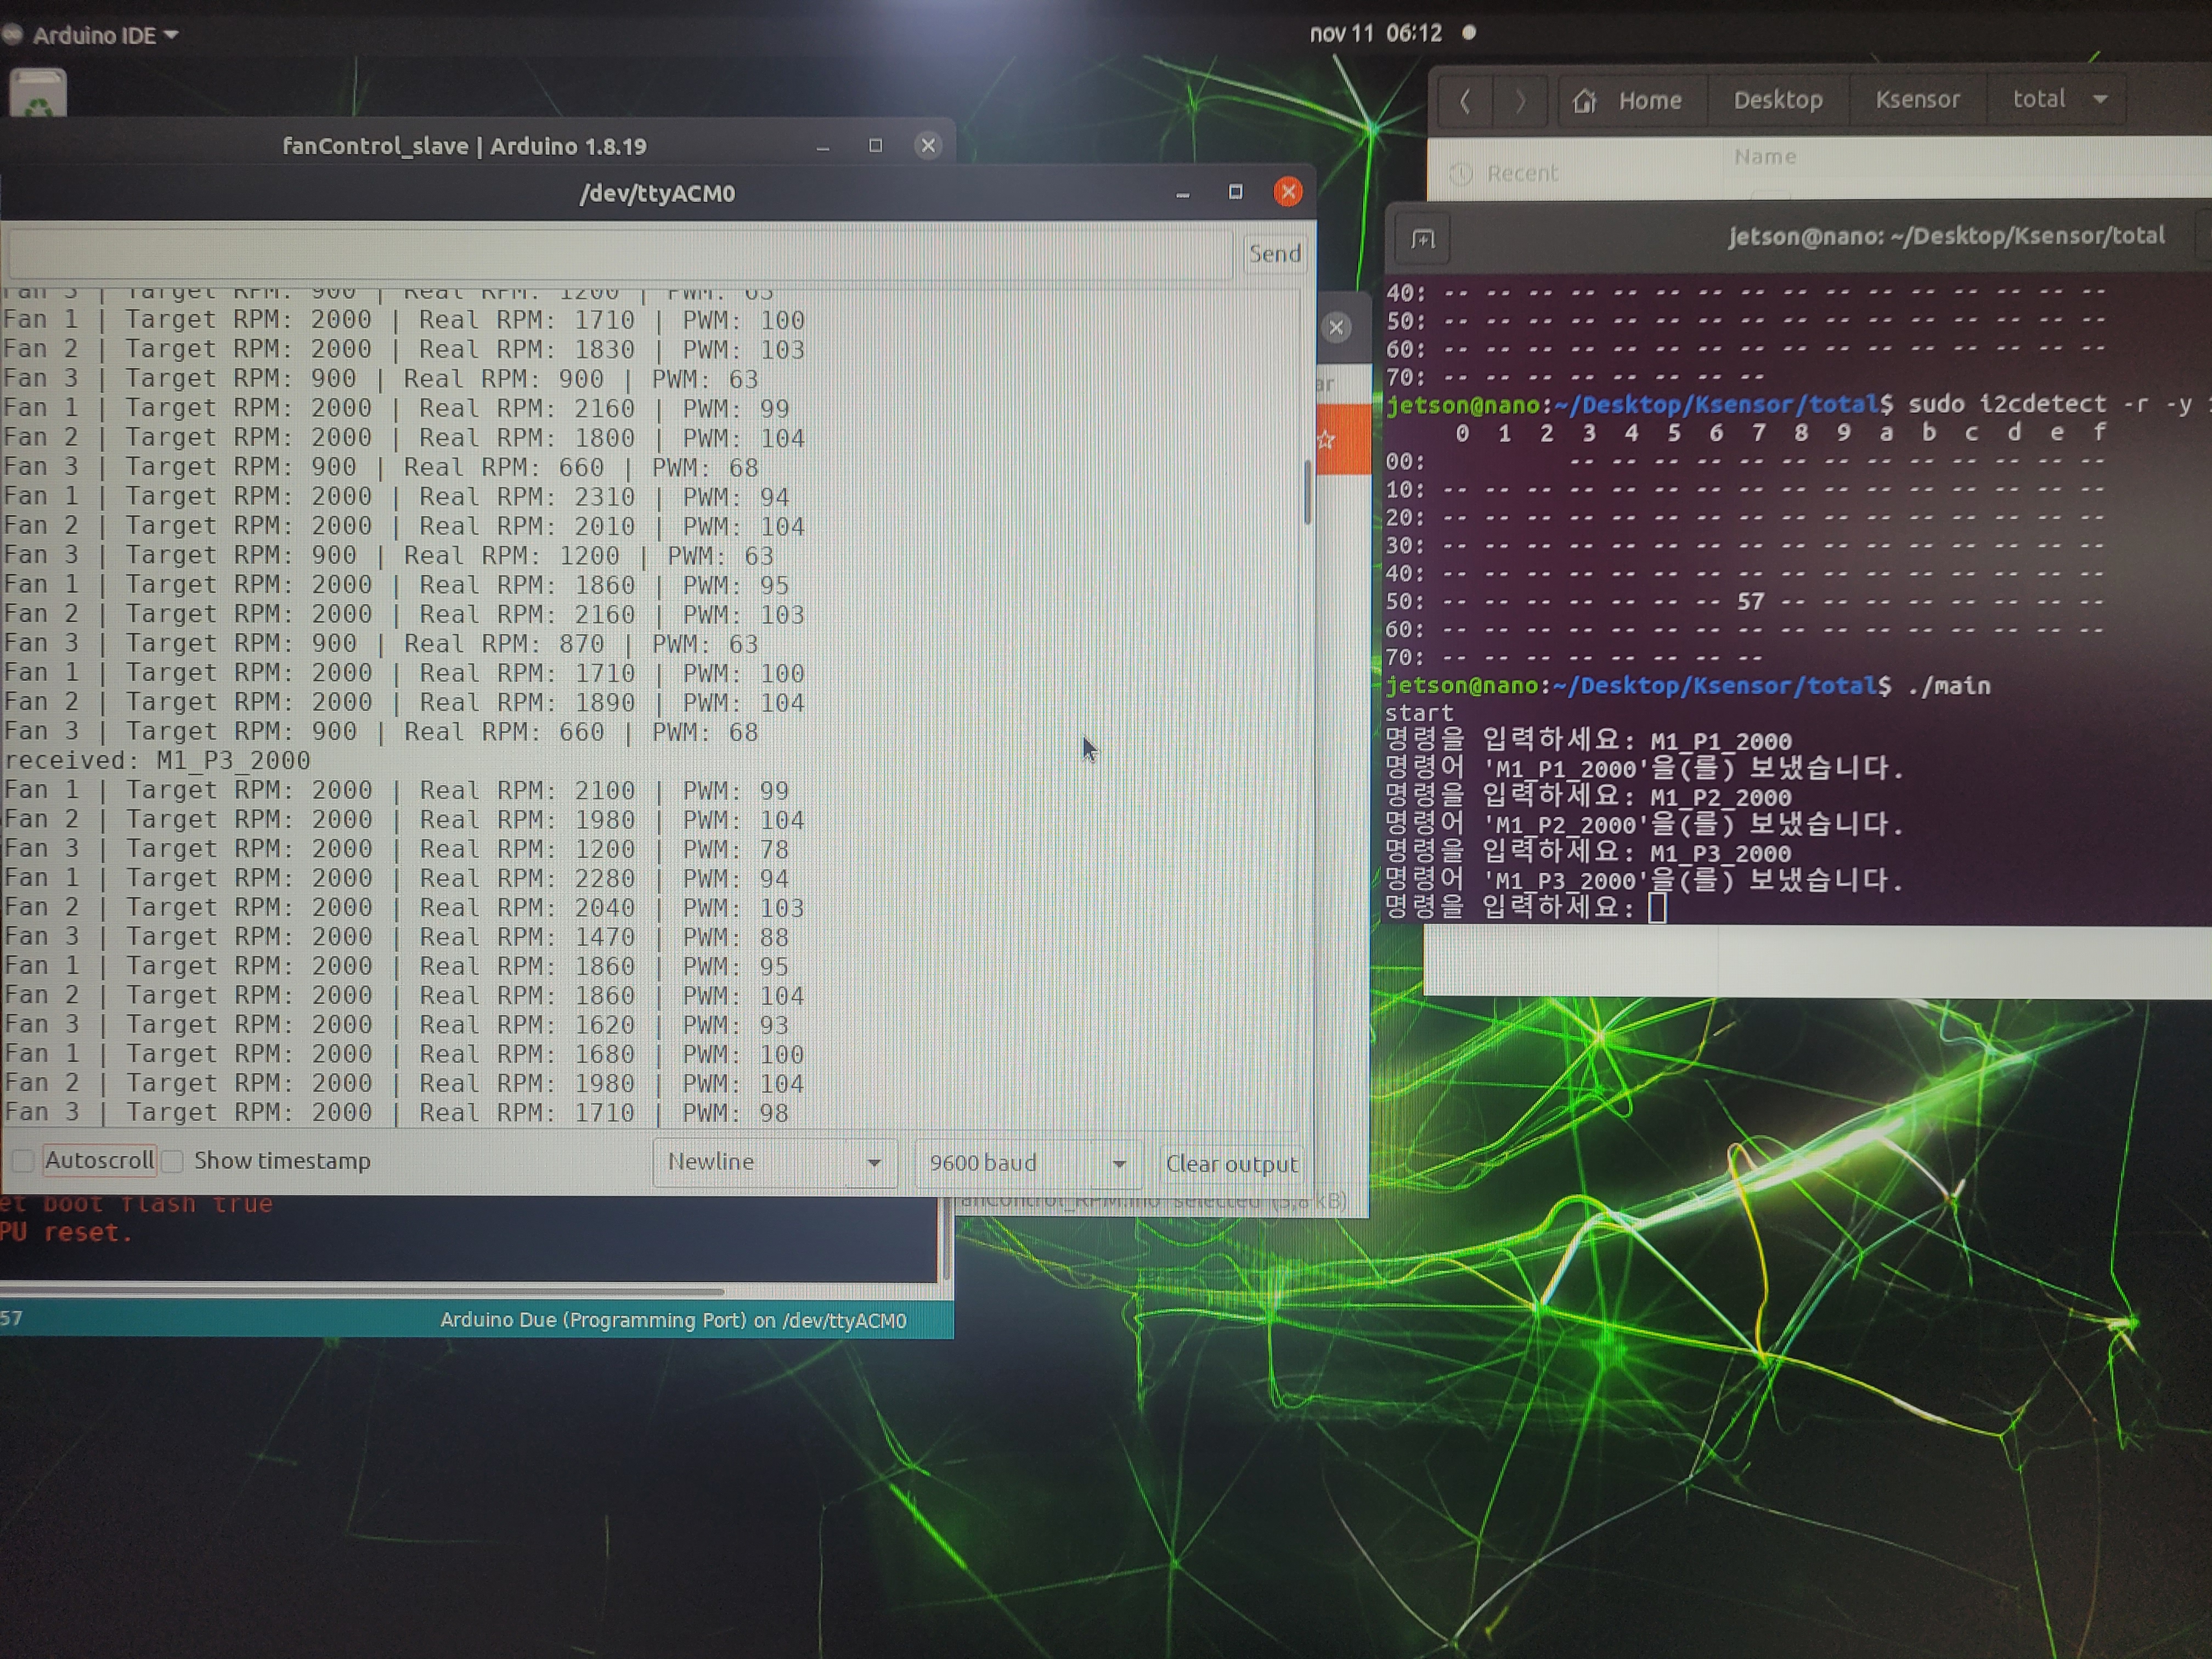Open the Newline line-ending dropdown
Viewport: 2212px width, 1659px height.
pyautogui.click(x=774, y=1162)
